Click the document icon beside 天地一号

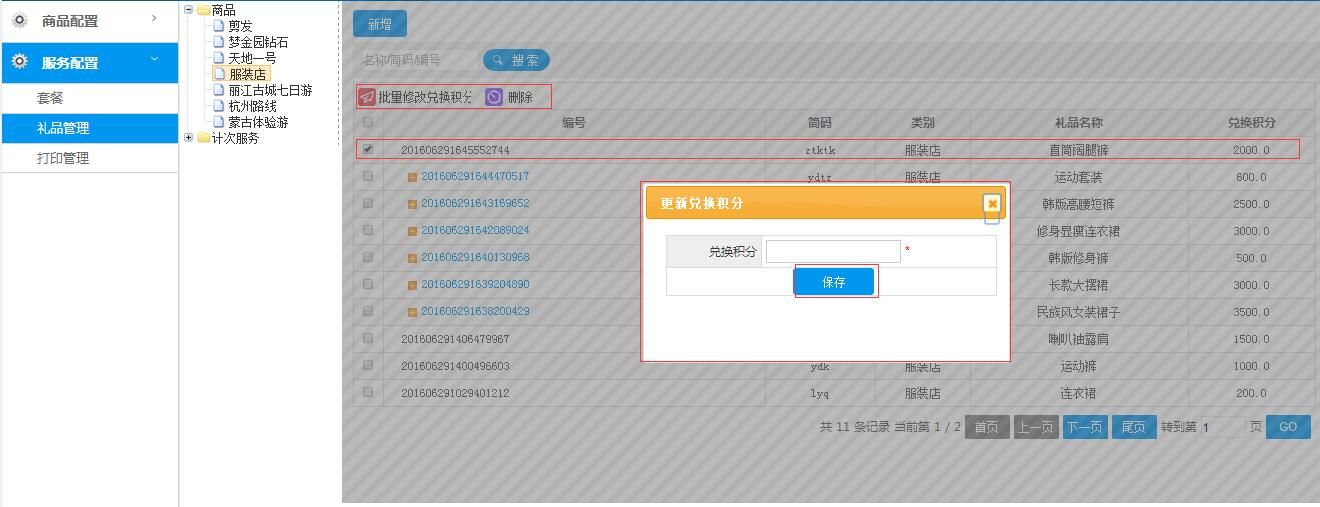(x=220, y=58)
